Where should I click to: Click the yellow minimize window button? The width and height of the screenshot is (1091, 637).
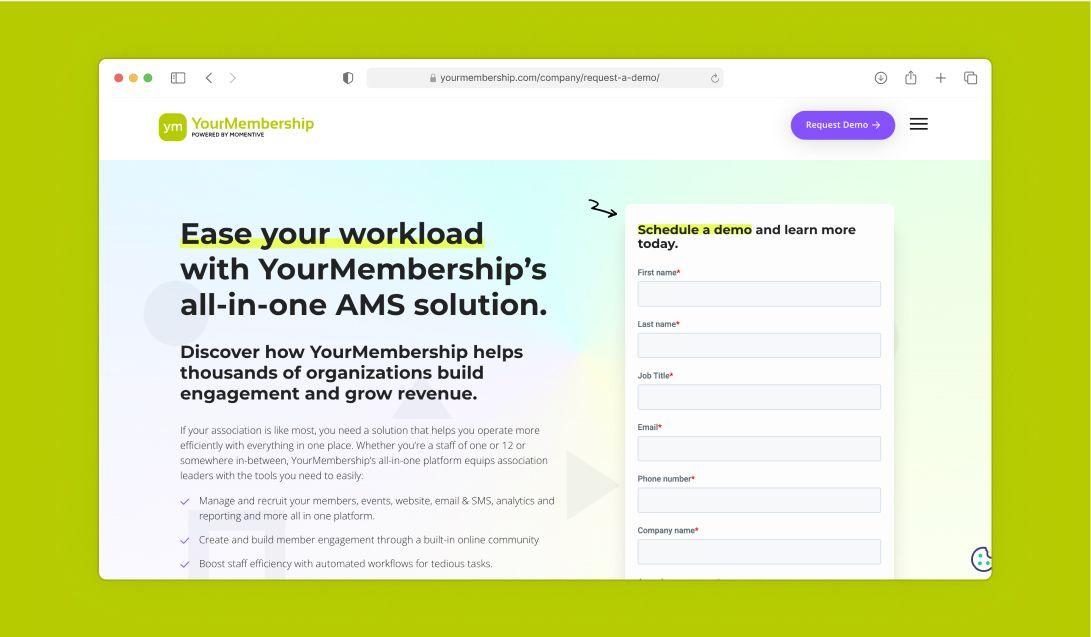click(133, 78)
